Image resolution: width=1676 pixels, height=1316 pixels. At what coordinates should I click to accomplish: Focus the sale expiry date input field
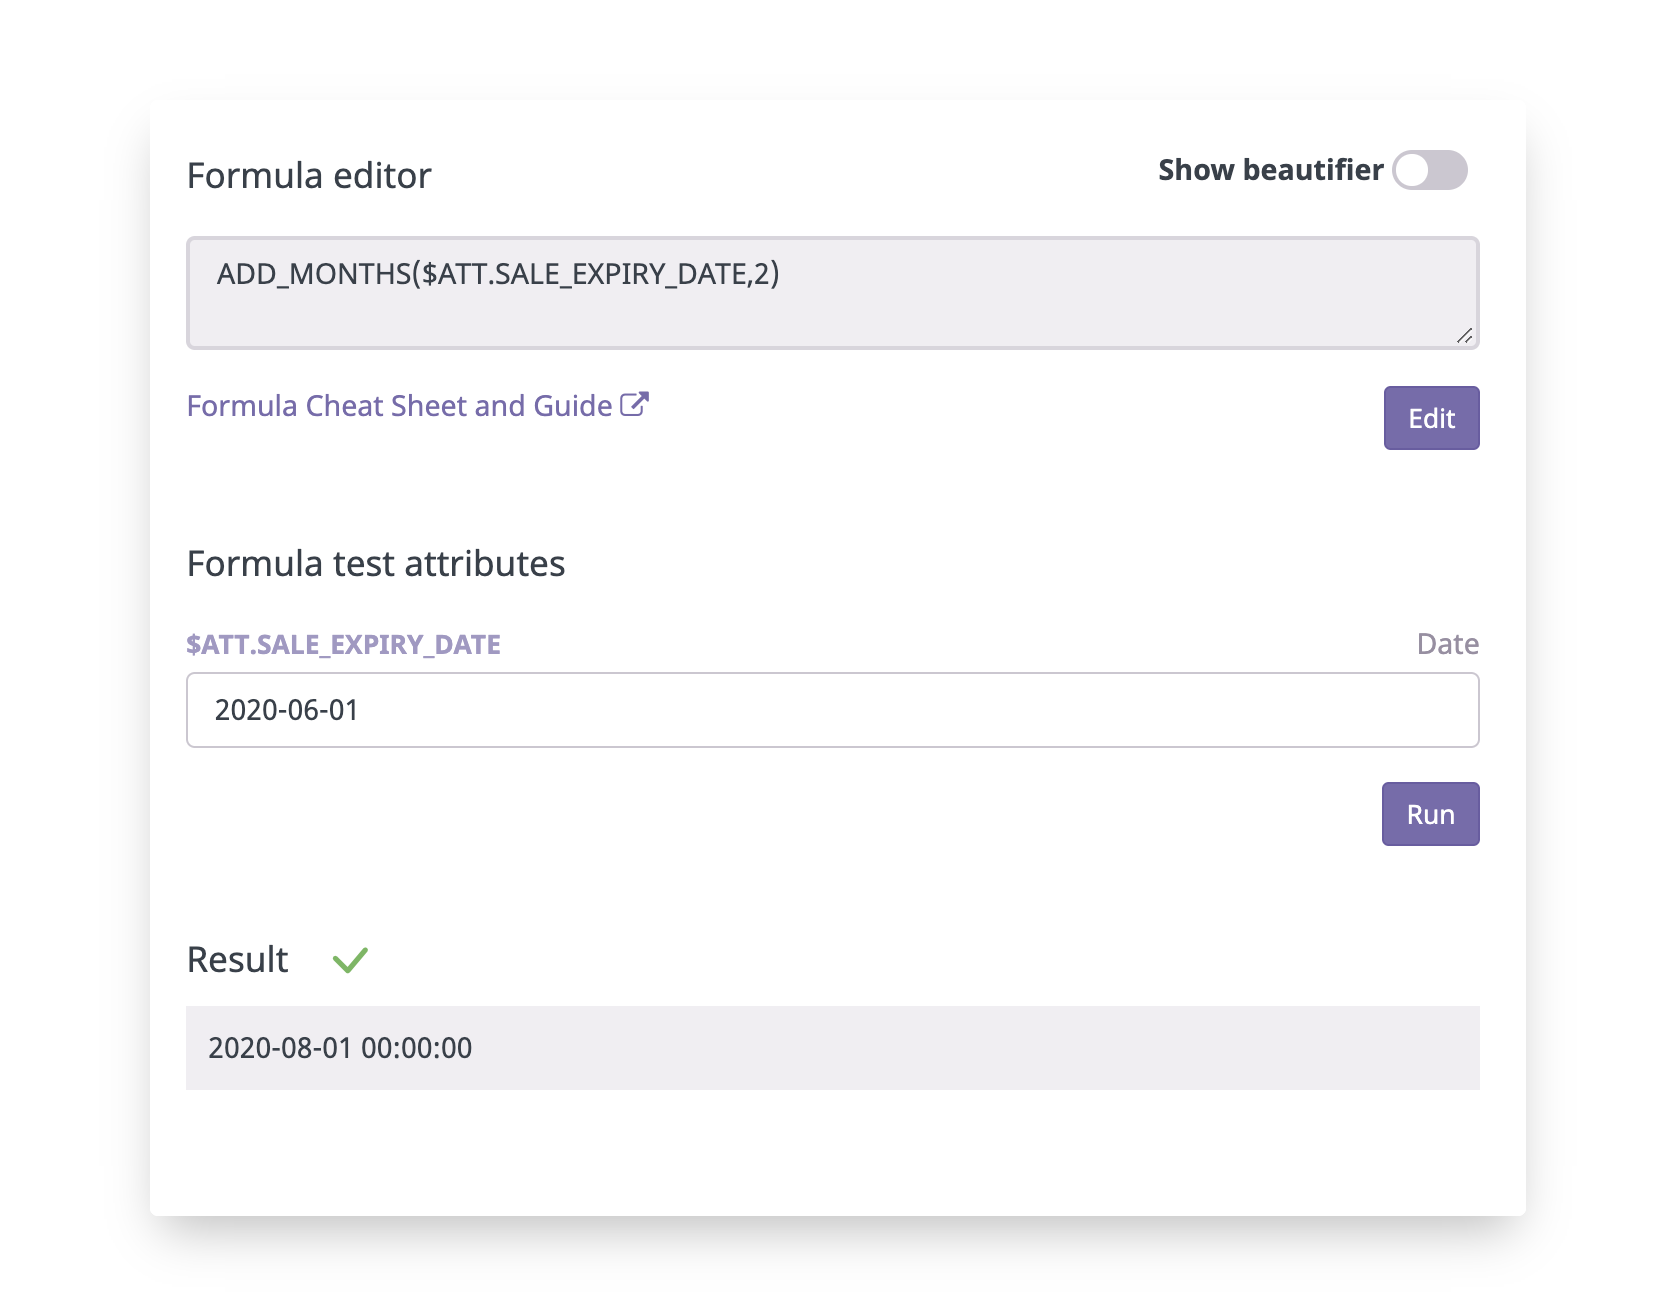tap(832, 710)
